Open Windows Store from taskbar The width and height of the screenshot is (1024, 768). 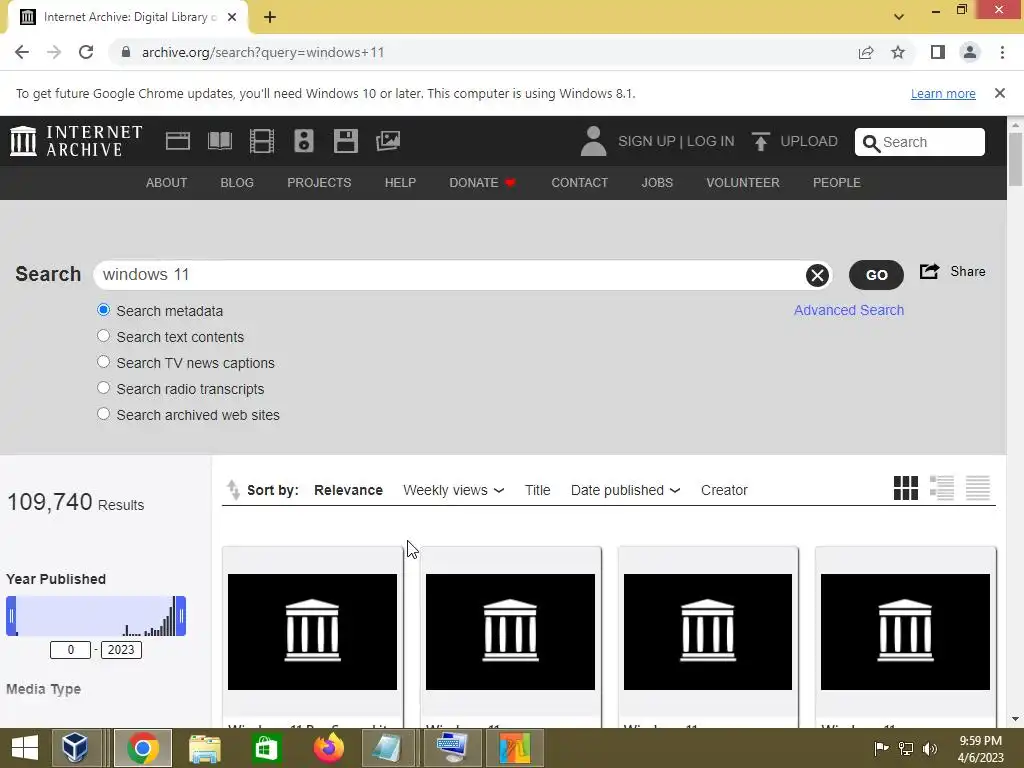(266, 748)
